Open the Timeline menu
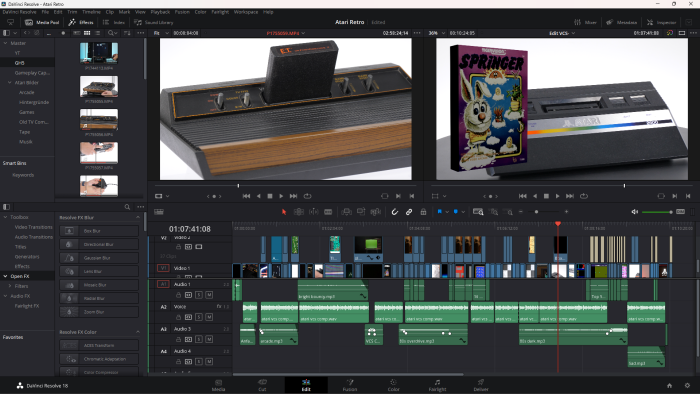The image size is (700, 394). click(x=91, y=12)
